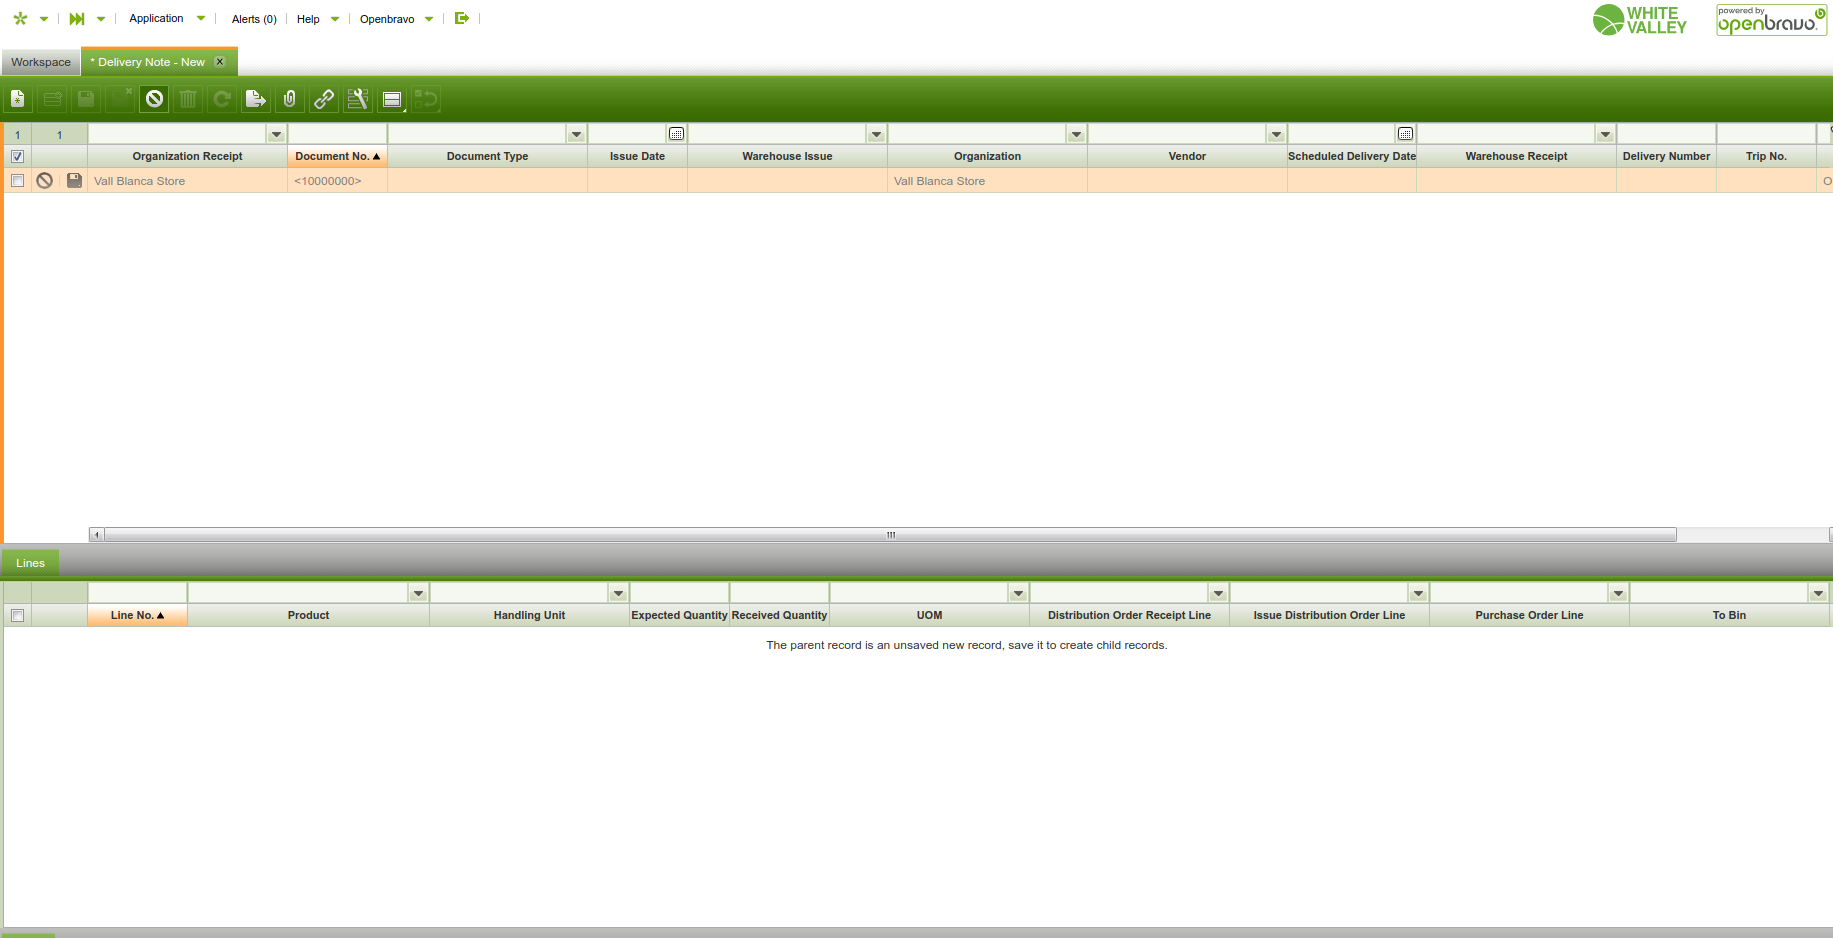Open Warehouse Receipt filter dropdown
The image size is (1833, 938).
(x=1606, y=134)
